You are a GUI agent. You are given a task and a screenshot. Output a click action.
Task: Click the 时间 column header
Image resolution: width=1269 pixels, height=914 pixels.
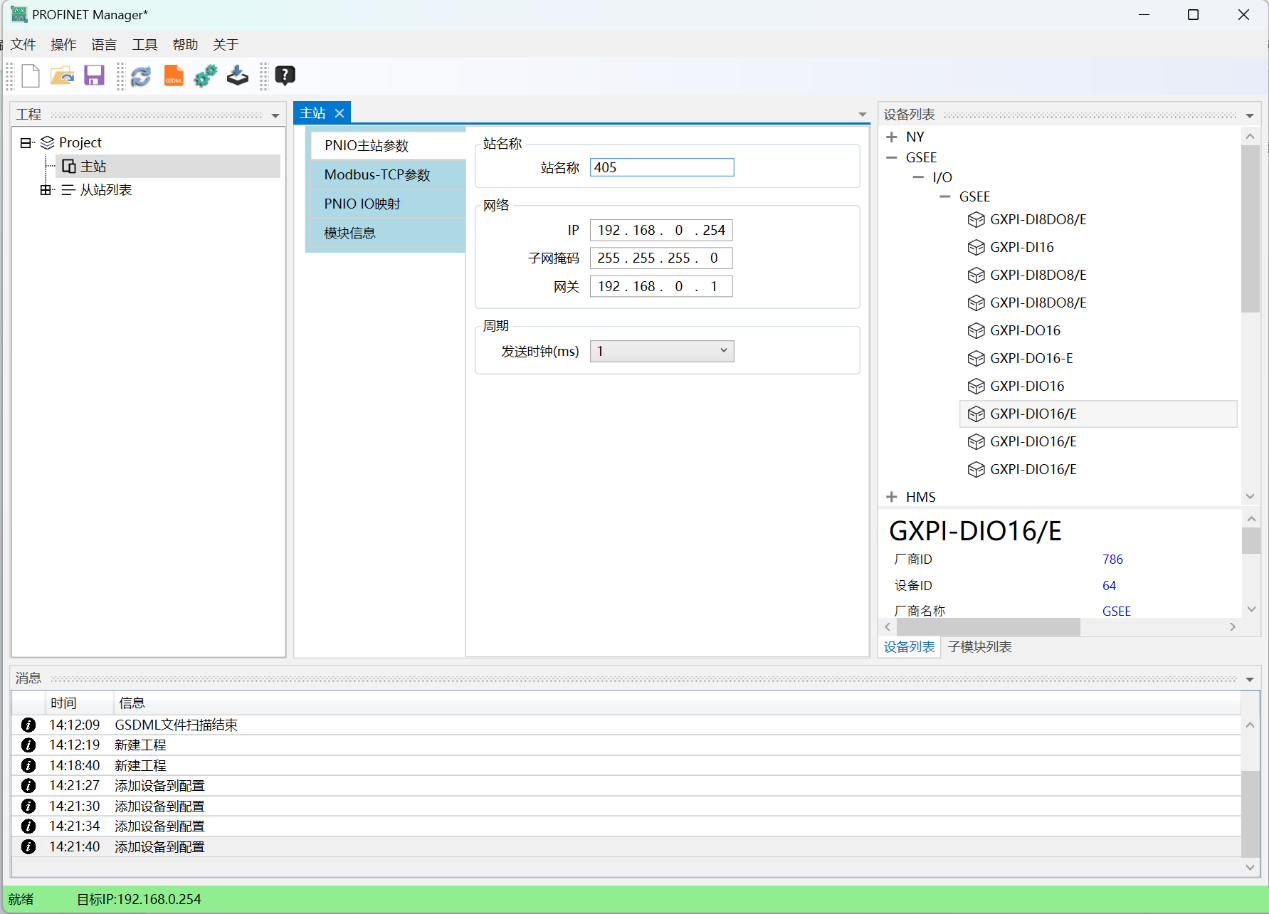[78, 703]
